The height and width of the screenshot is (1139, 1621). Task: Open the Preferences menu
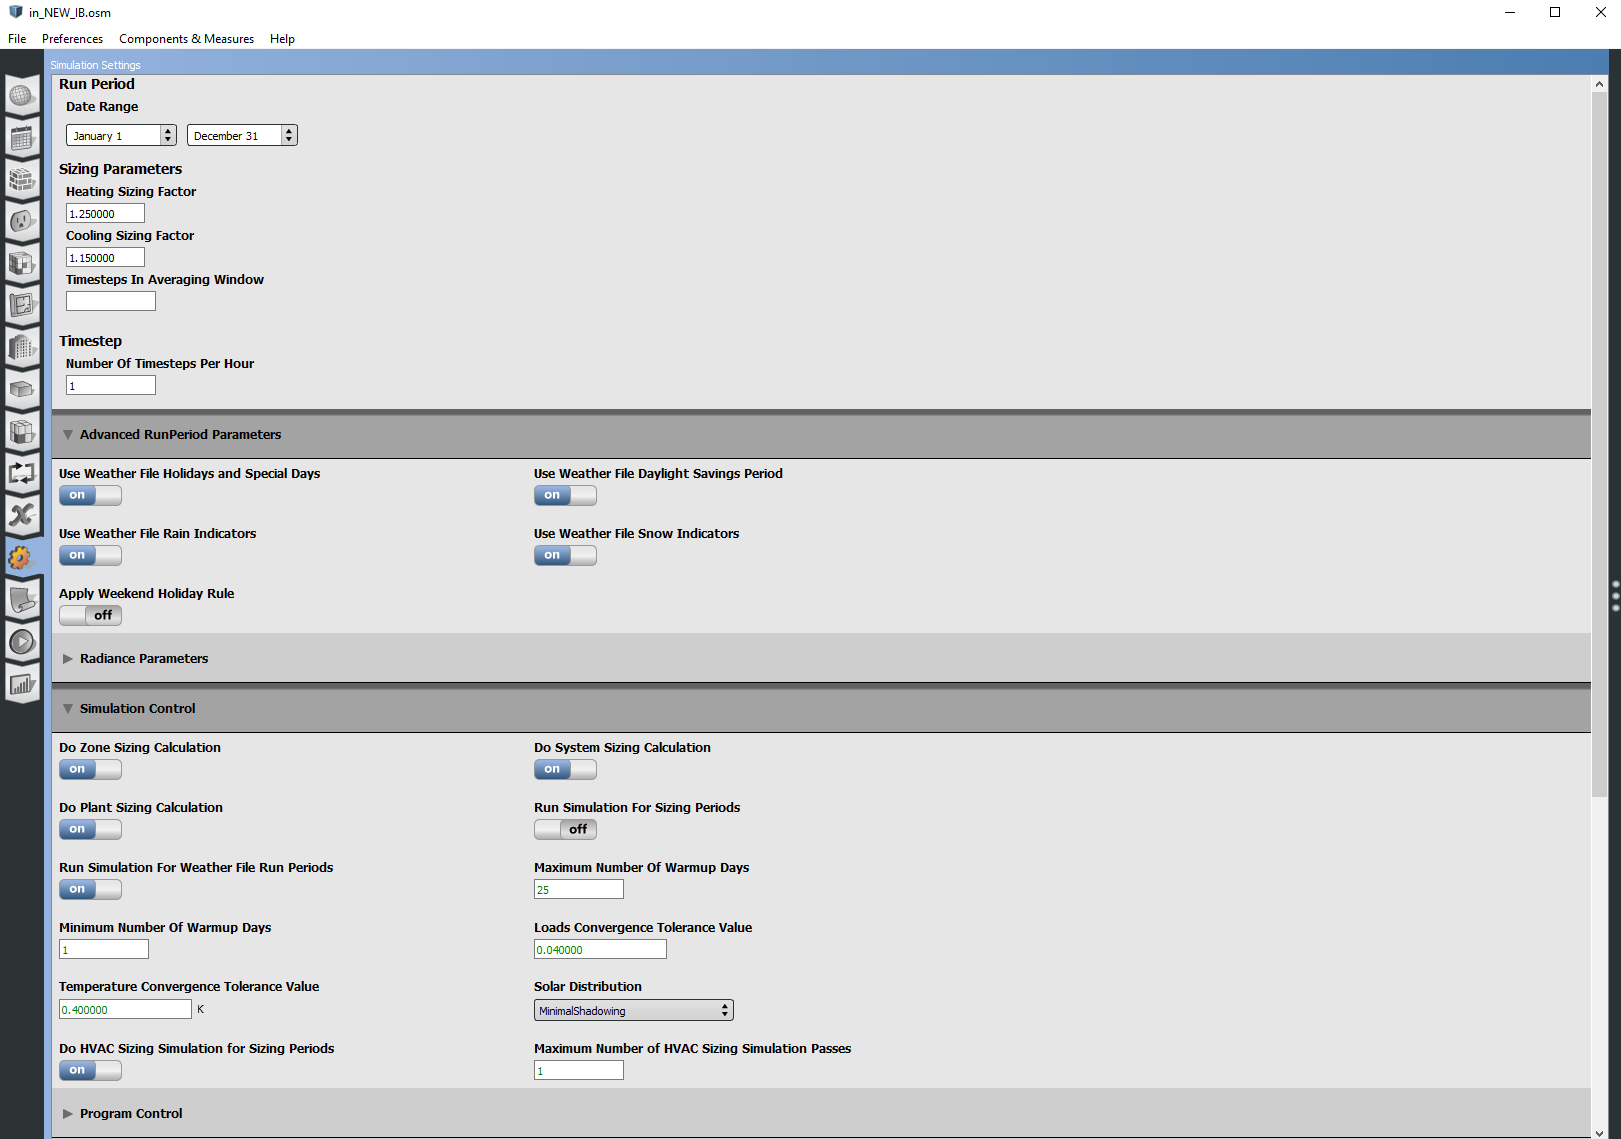point(72,39)
